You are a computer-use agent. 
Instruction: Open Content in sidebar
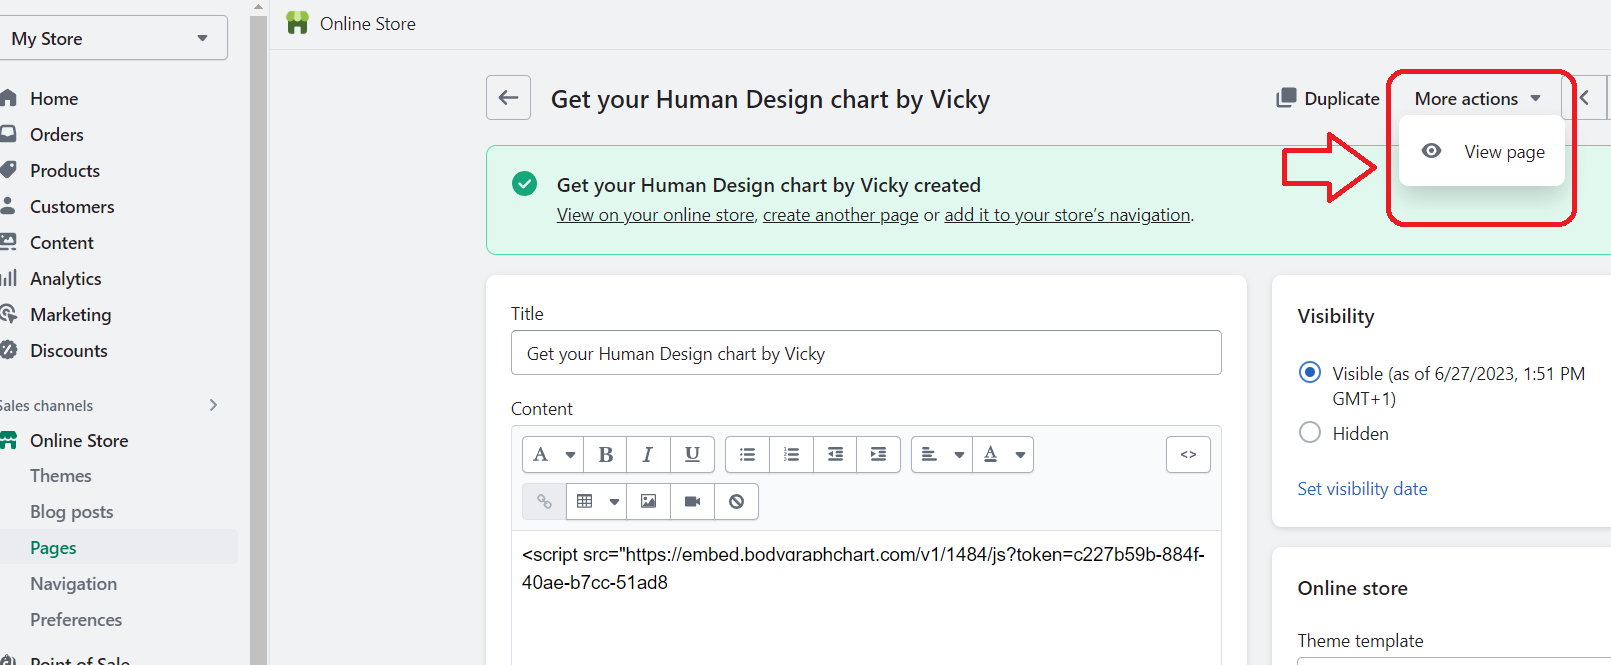pyautogui.click(x=62, y=242)
